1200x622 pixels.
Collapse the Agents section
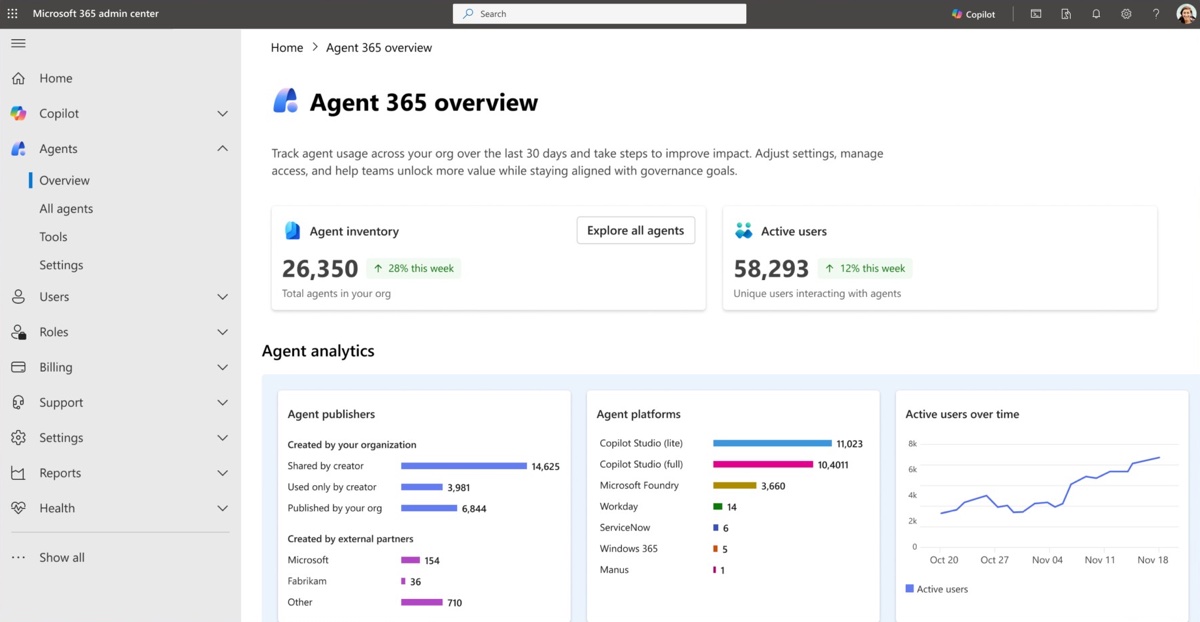coord(222,148)
